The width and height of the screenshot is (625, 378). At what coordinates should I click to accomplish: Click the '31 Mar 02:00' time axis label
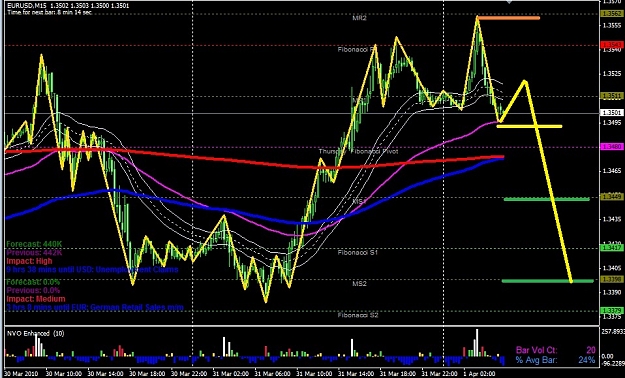[232, 374]
